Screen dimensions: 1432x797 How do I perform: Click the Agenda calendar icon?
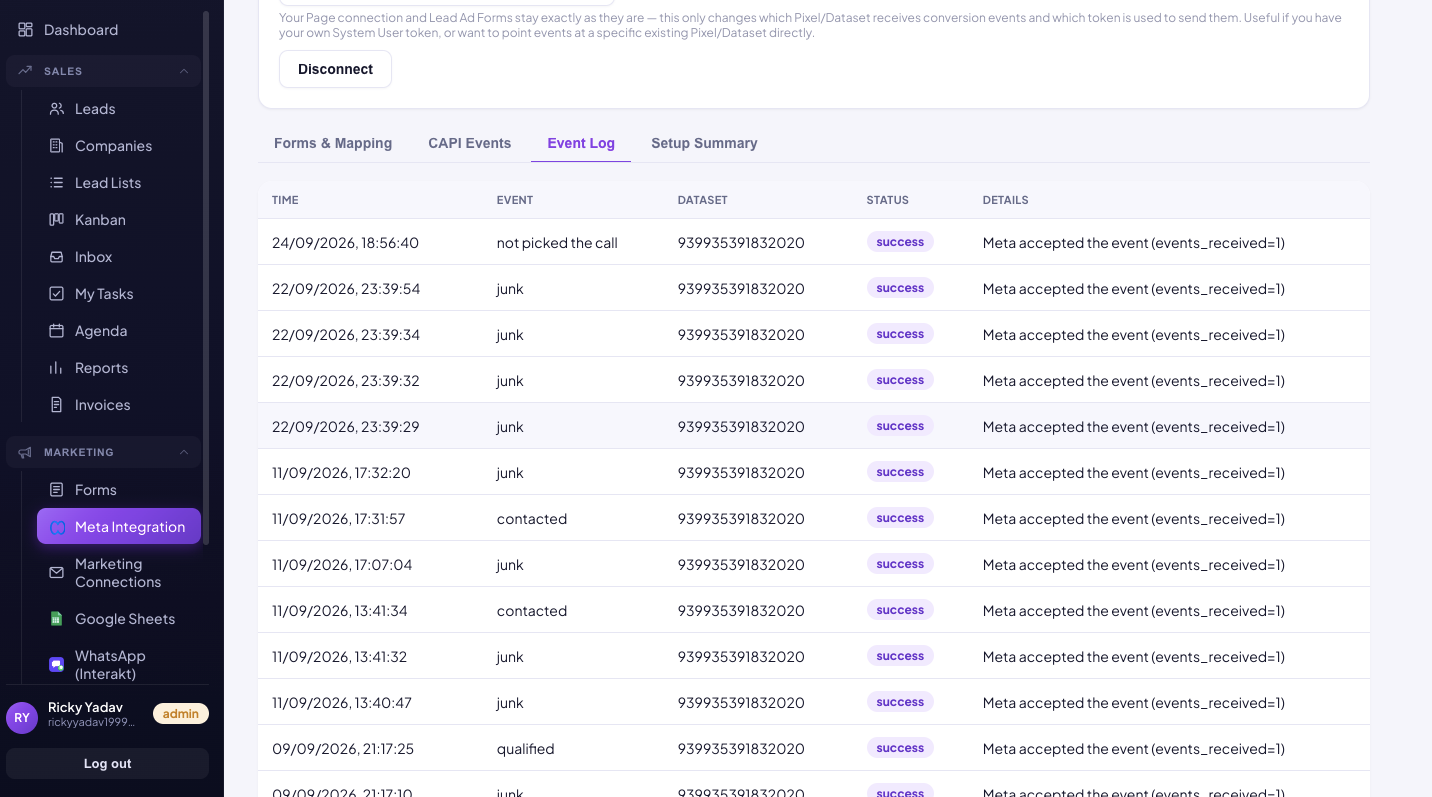[57, 331]
